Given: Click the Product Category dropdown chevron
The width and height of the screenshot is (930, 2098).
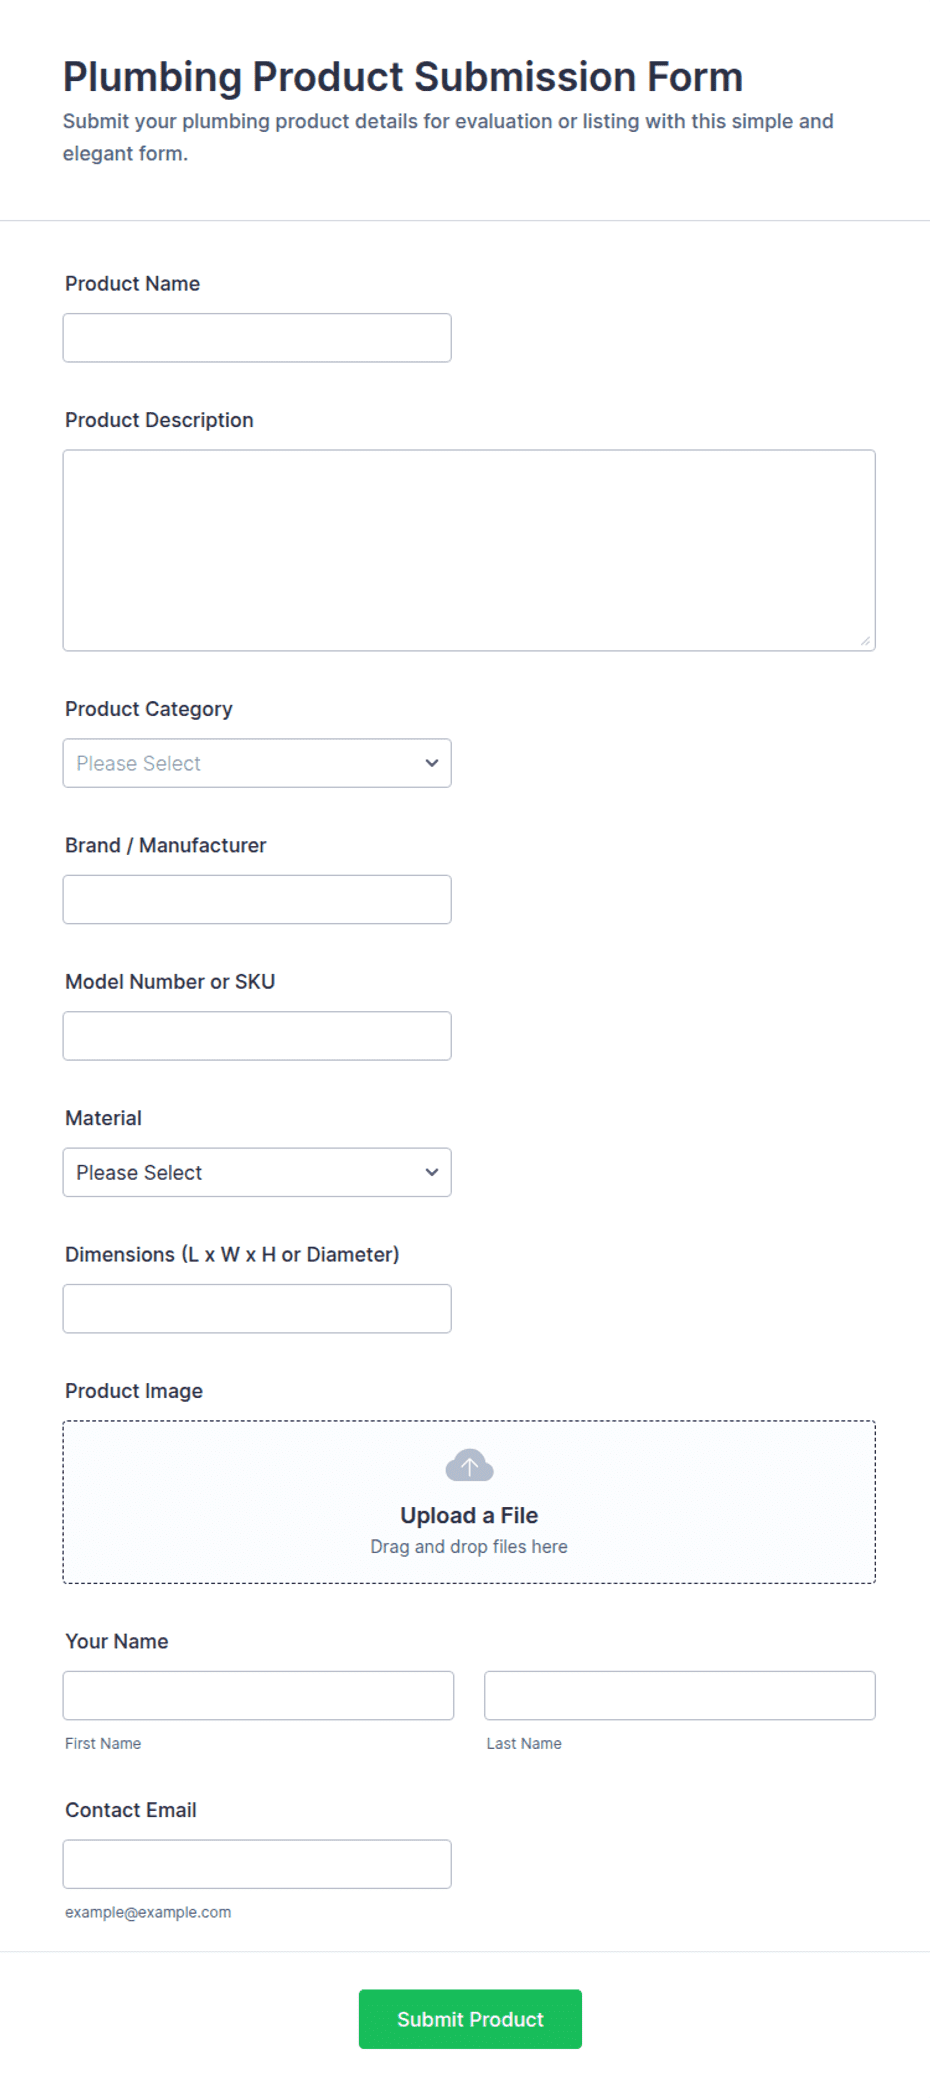Looking at the screenshot, I should coord(432,763).
